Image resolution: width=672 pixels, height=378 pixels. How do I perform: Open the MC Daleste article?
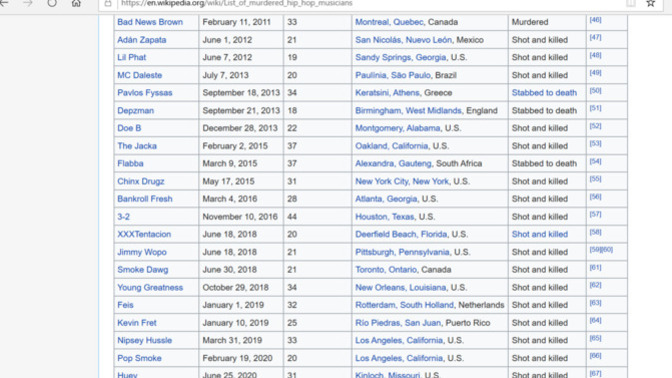tap(140, 75)
